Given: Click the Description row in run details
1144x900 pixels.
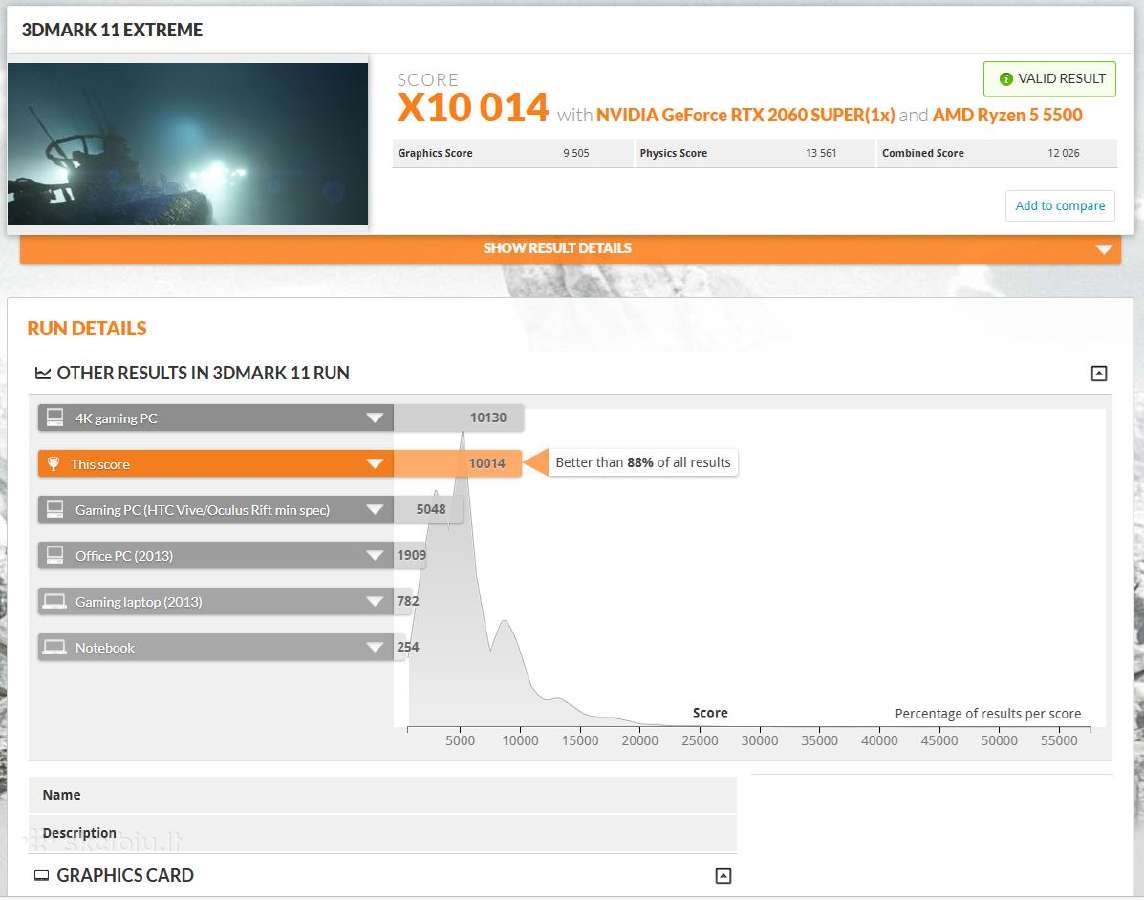Looking at the screenshot, I should (383, 833).
